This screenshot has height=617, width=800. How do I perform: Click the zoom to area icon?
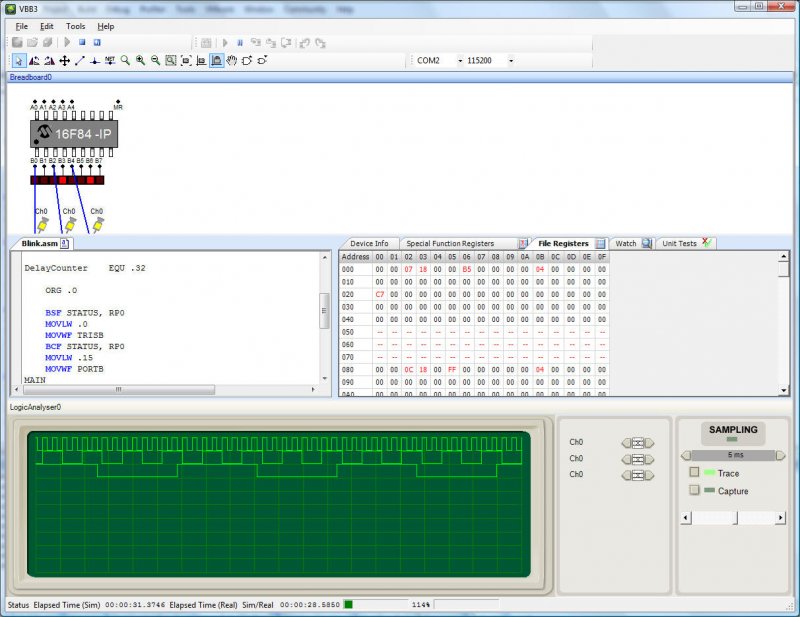171,61
